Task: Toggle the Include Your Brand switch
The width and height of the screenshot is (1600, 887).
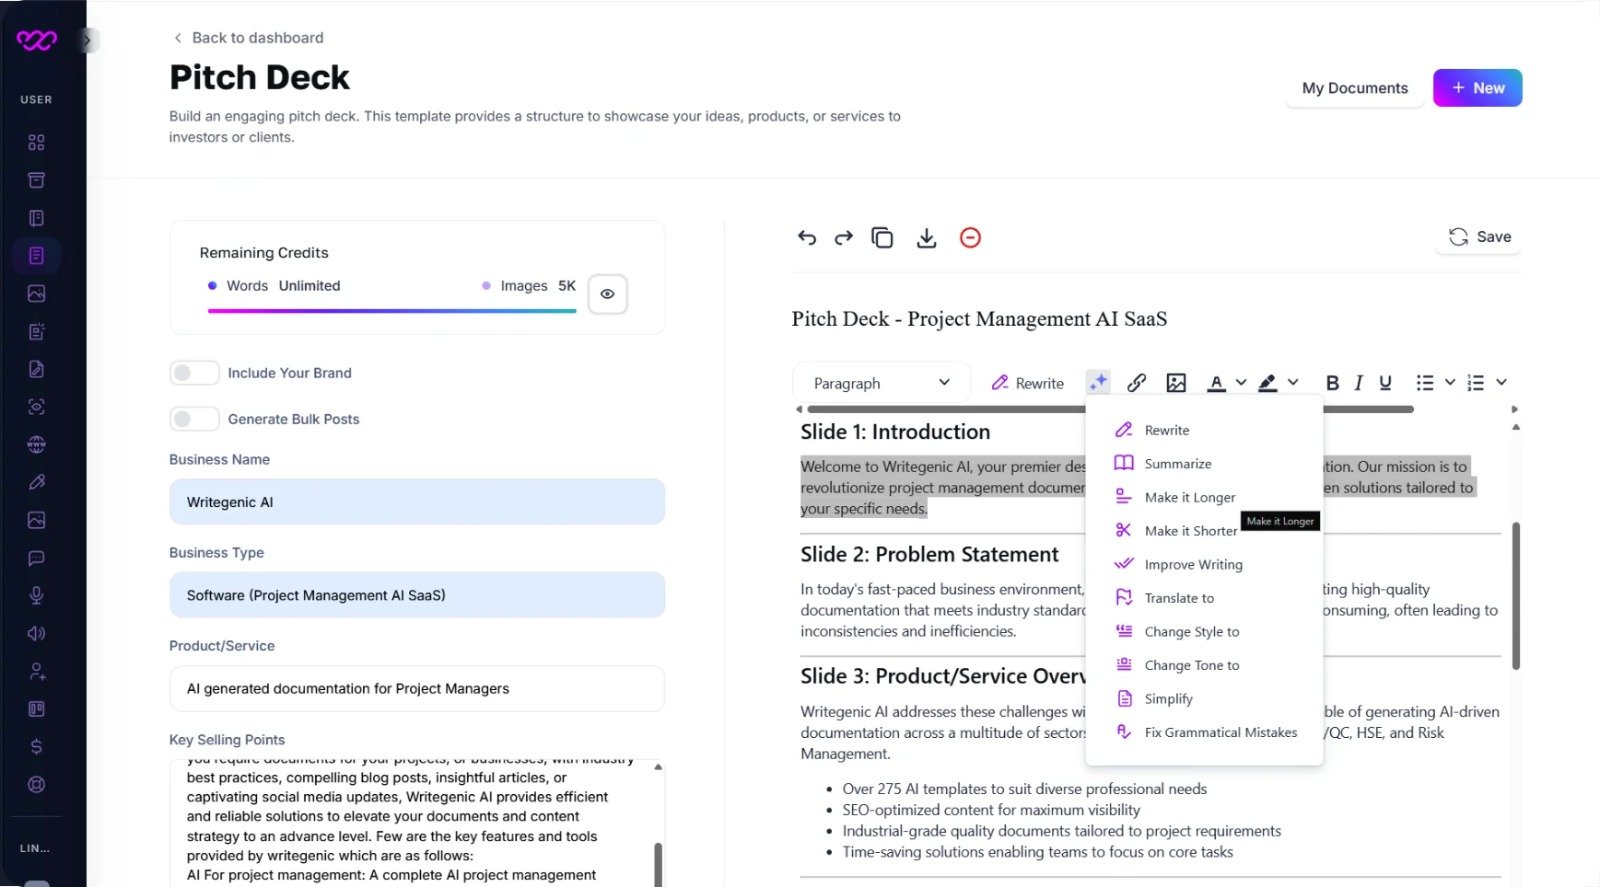Action: point(194,373)
